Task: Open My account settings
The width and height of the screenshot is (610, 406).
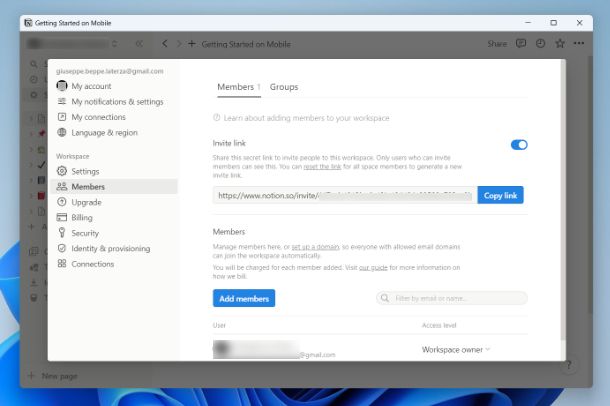Action: (x=91, y=86)
